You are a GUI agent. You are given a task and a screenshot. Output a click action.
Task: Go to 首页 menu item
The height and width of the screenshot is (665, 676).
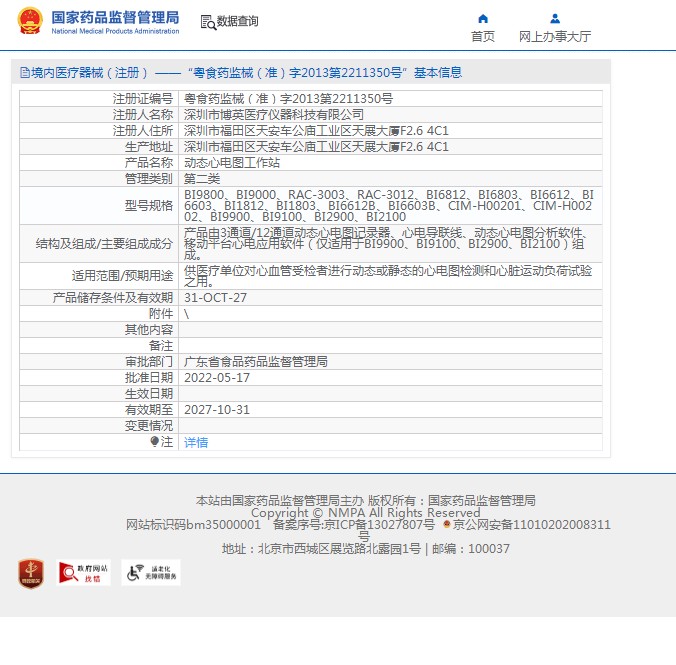(483, 37)
